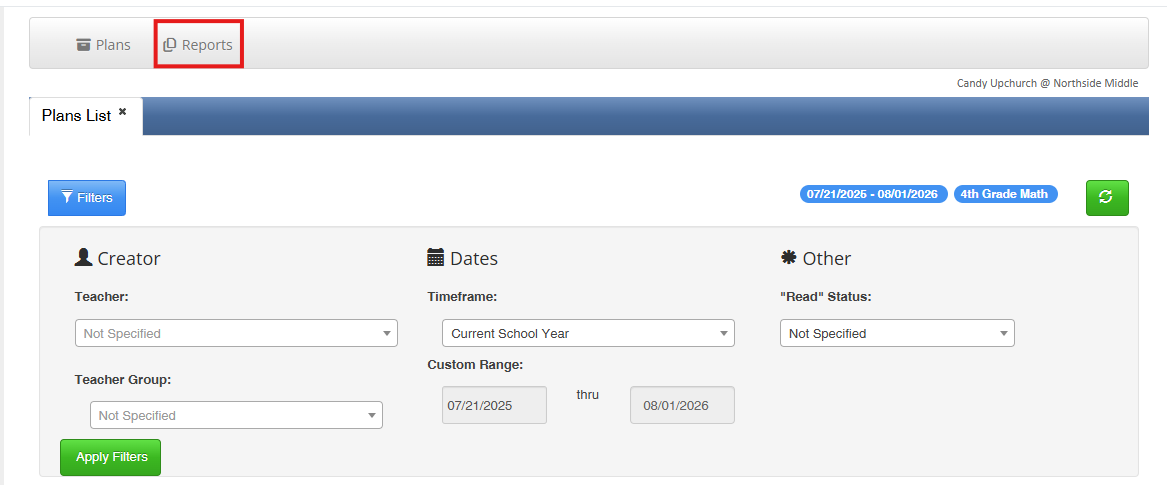Toggle the blue Filters button
The image size is (1167, 485).
tap(87, 198)
